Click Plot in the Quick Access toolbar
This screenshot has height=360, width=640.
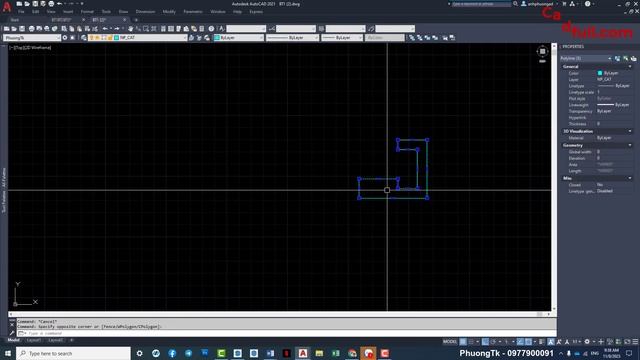51,4
